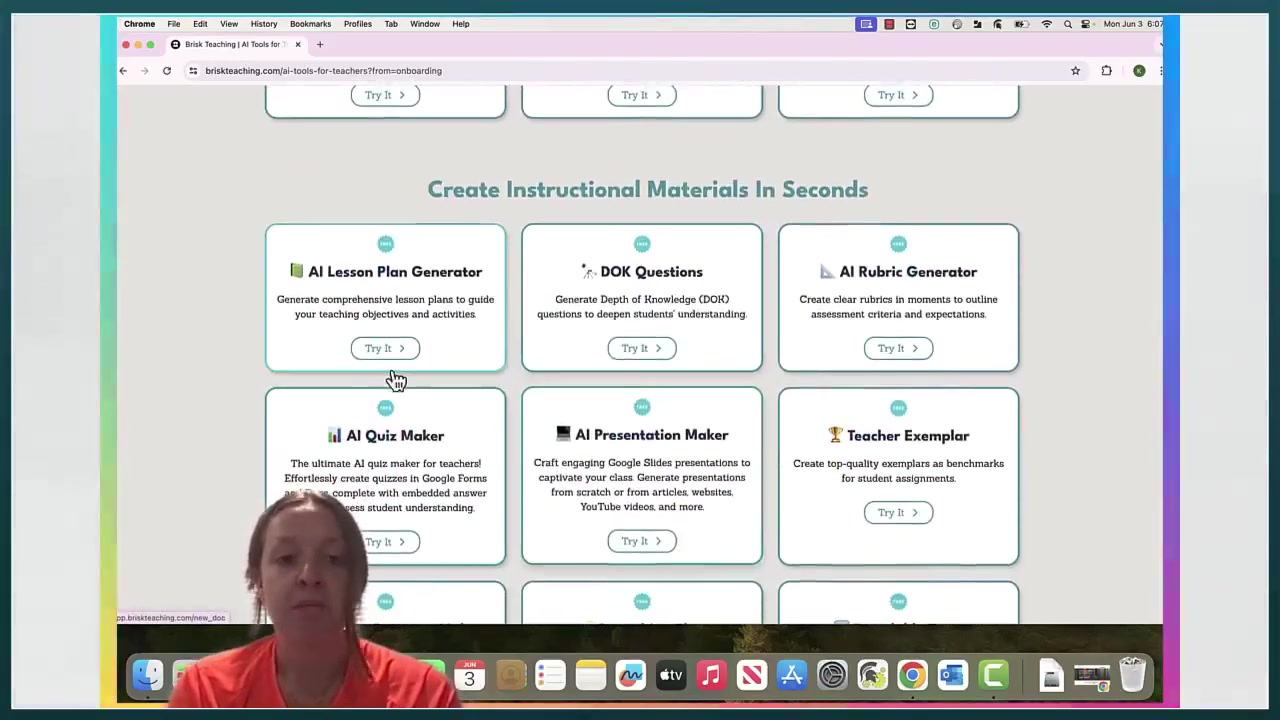Open Apple Music from the Dock
Image resolution: width=1280 pixels, height=720 pixels.
pyautogui.click(x=710, y=675)
